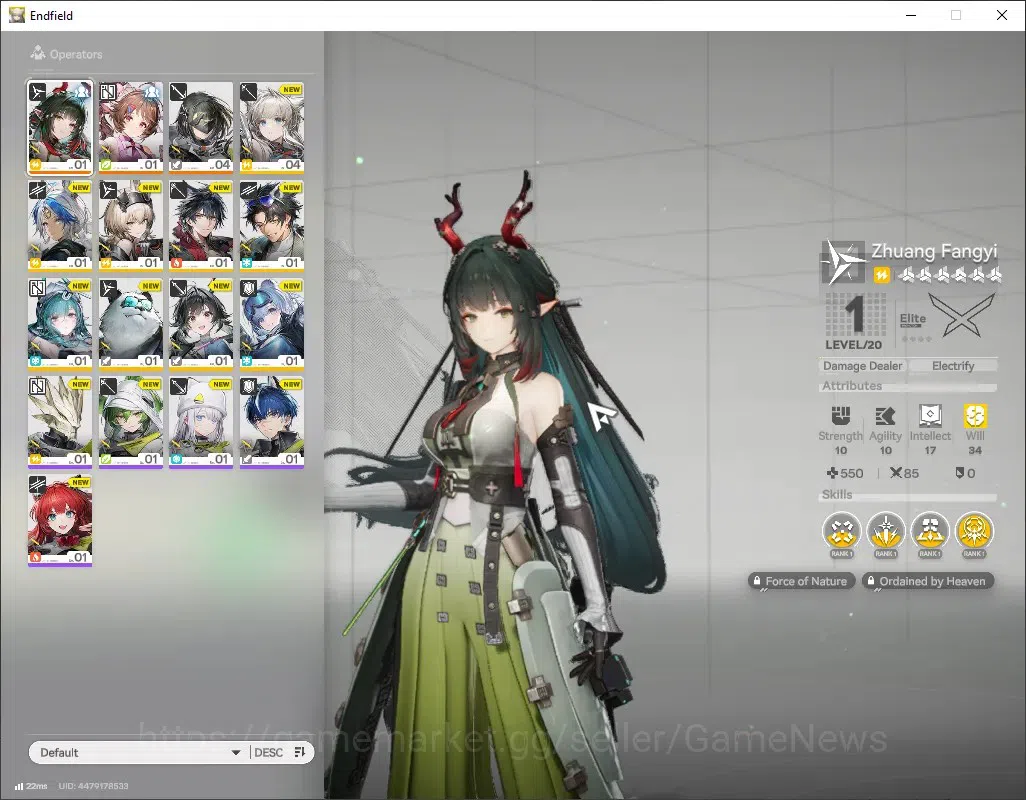Click the Operators header icon

(38, 53)
